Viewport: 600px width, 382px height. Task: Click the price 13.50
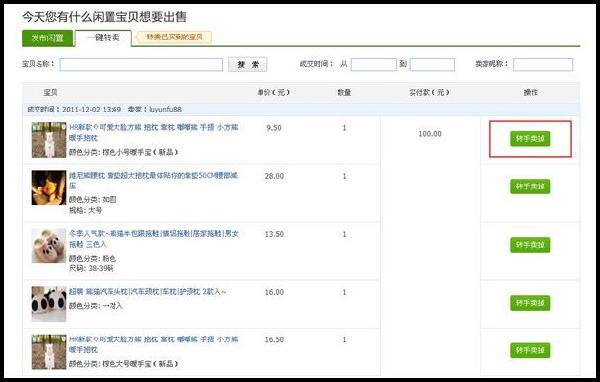[274, 234]
